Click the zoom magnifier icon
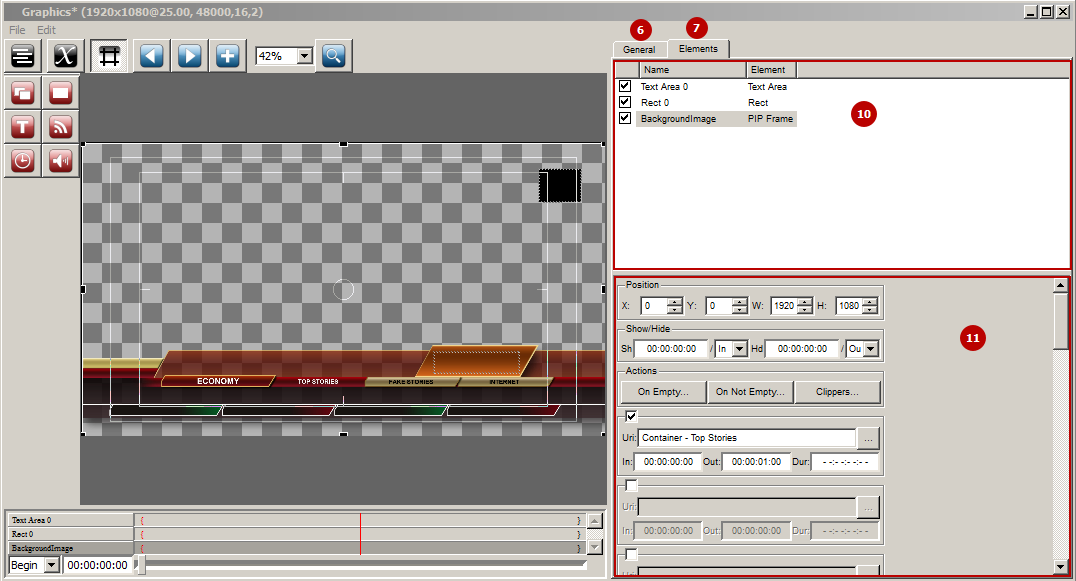This screenshot has width=1076, height=581. [334, 56]
